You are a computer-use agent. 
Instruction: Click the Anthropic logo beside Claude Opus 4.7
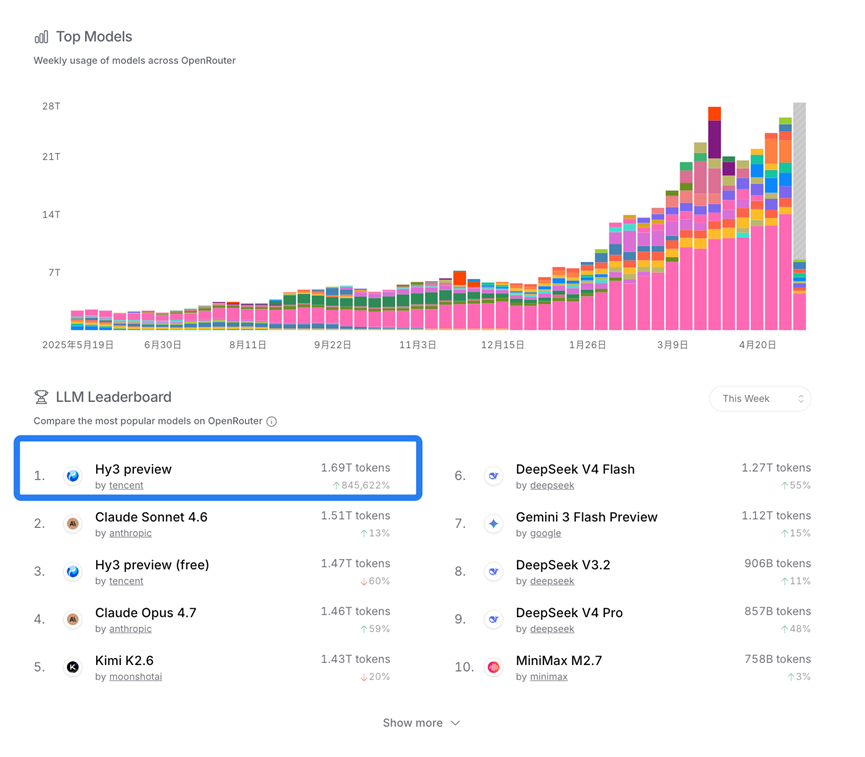click(72, 620)
